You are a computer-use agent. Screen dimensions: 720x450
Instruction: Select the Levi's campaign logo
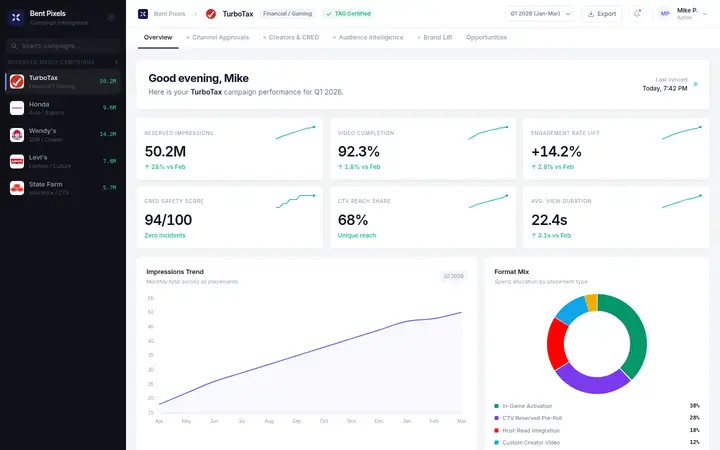pos(17,162)
